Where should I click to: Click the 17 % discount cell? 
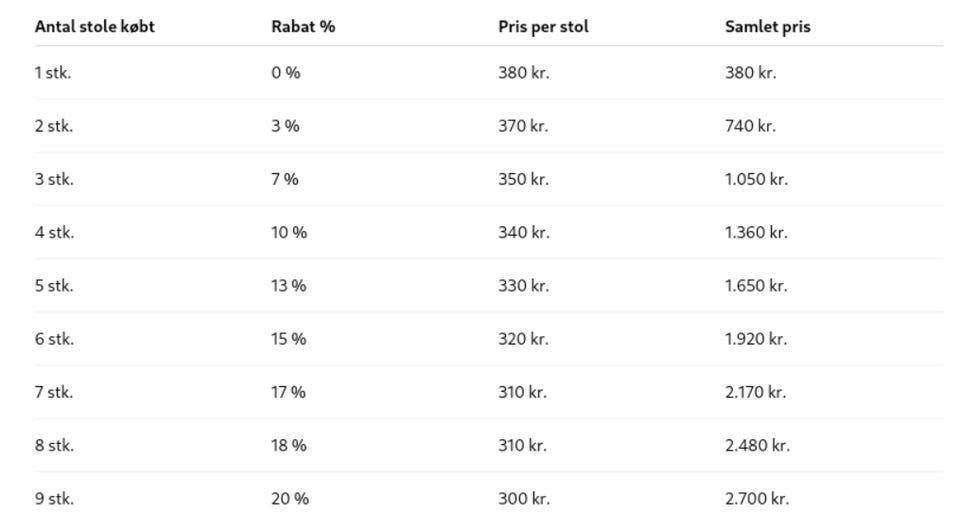288,392
